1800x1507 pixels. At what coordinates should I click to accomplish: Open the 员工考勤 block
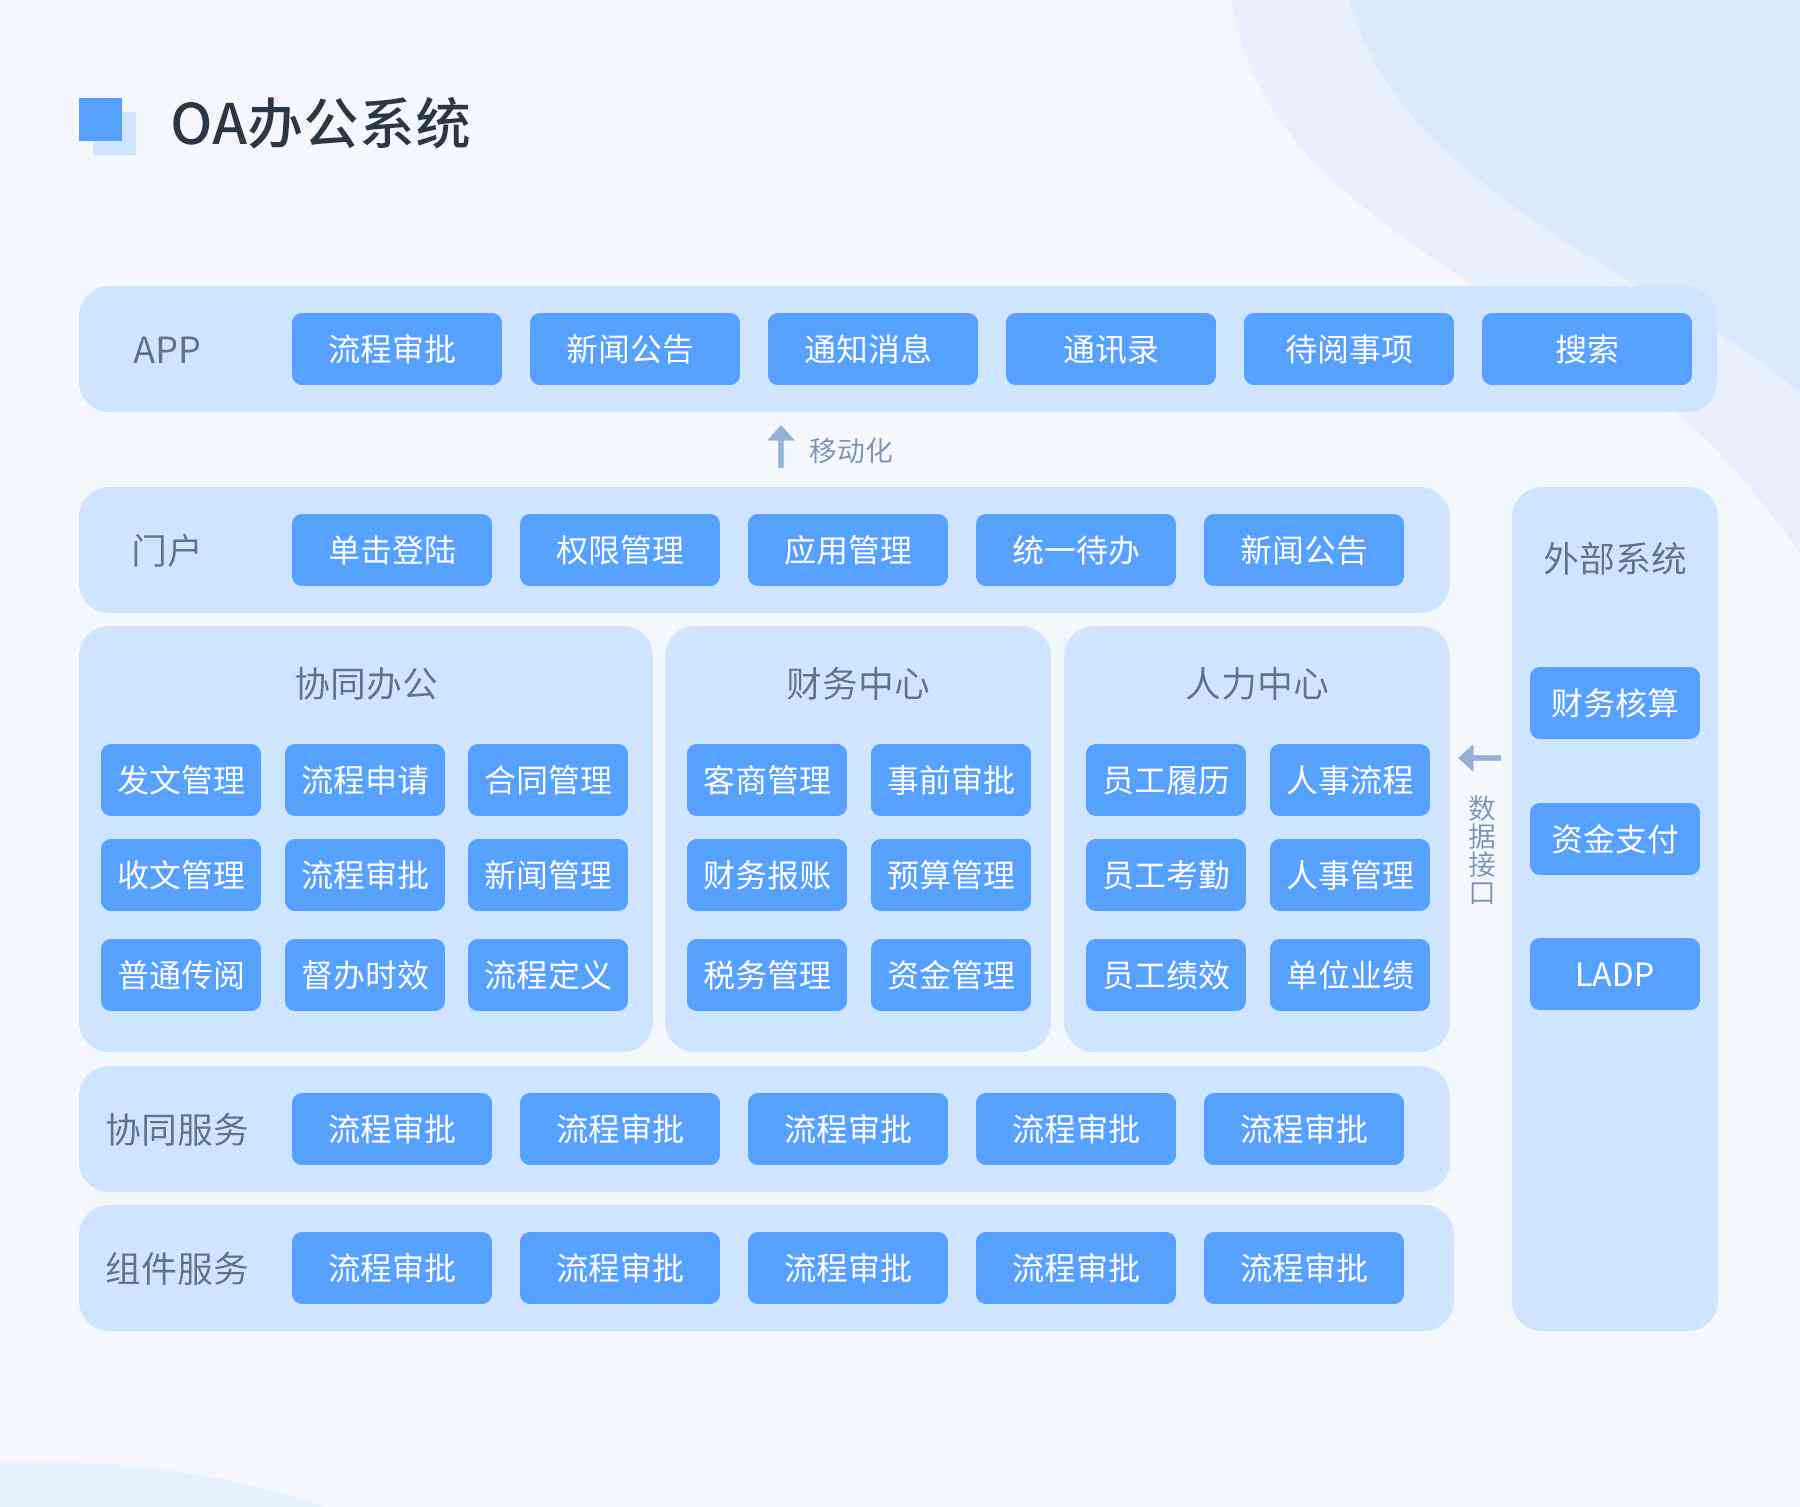coord(1166,875)
